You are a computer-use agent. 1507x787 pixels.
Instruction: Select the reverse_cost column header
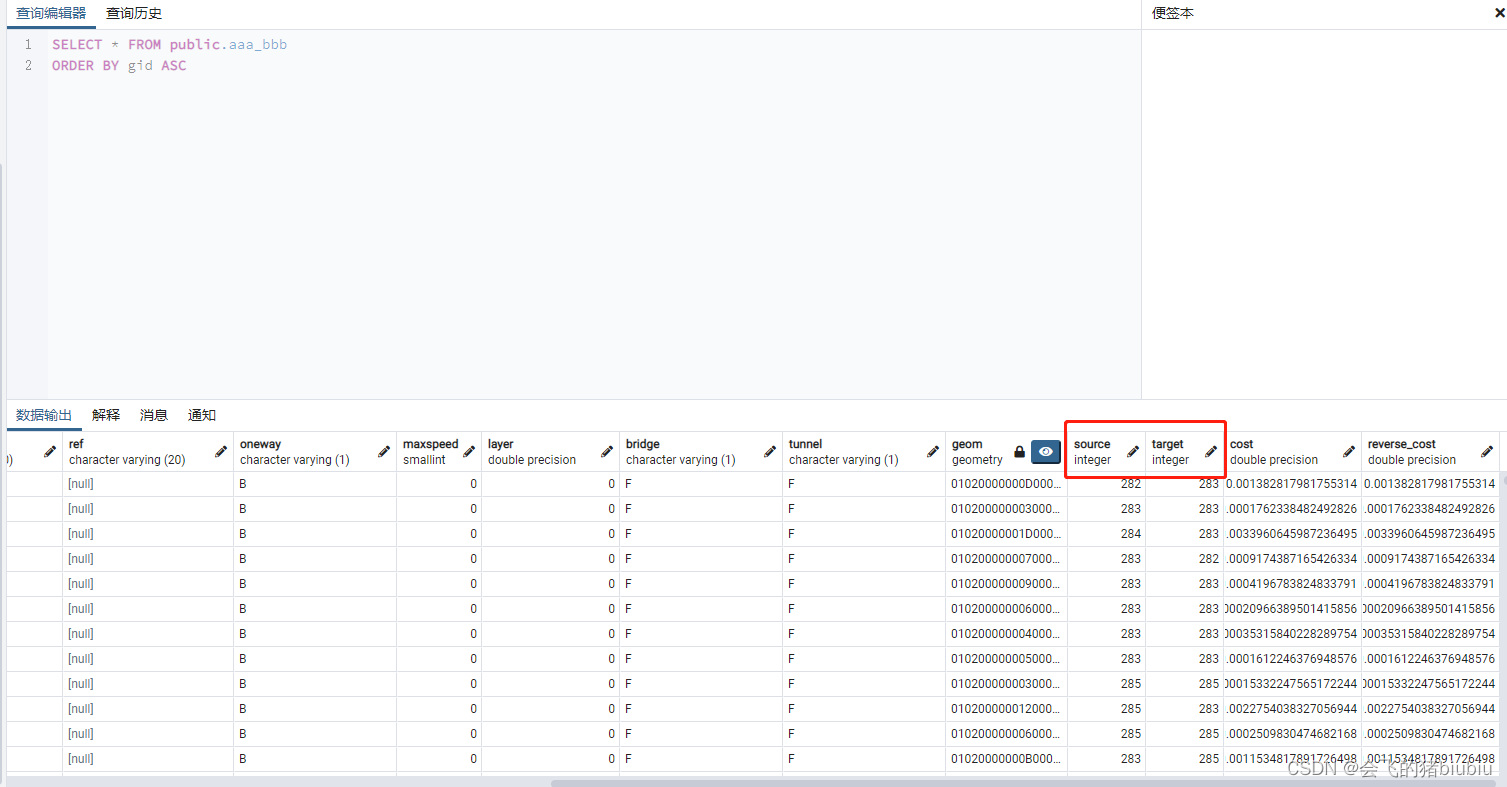pyautogui.click(x=1430, y=452)
